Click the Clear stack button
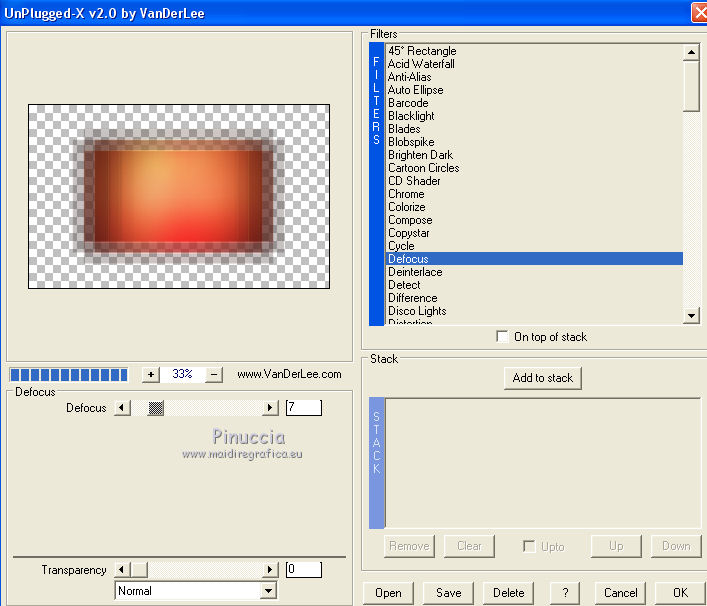 [469, 546]
